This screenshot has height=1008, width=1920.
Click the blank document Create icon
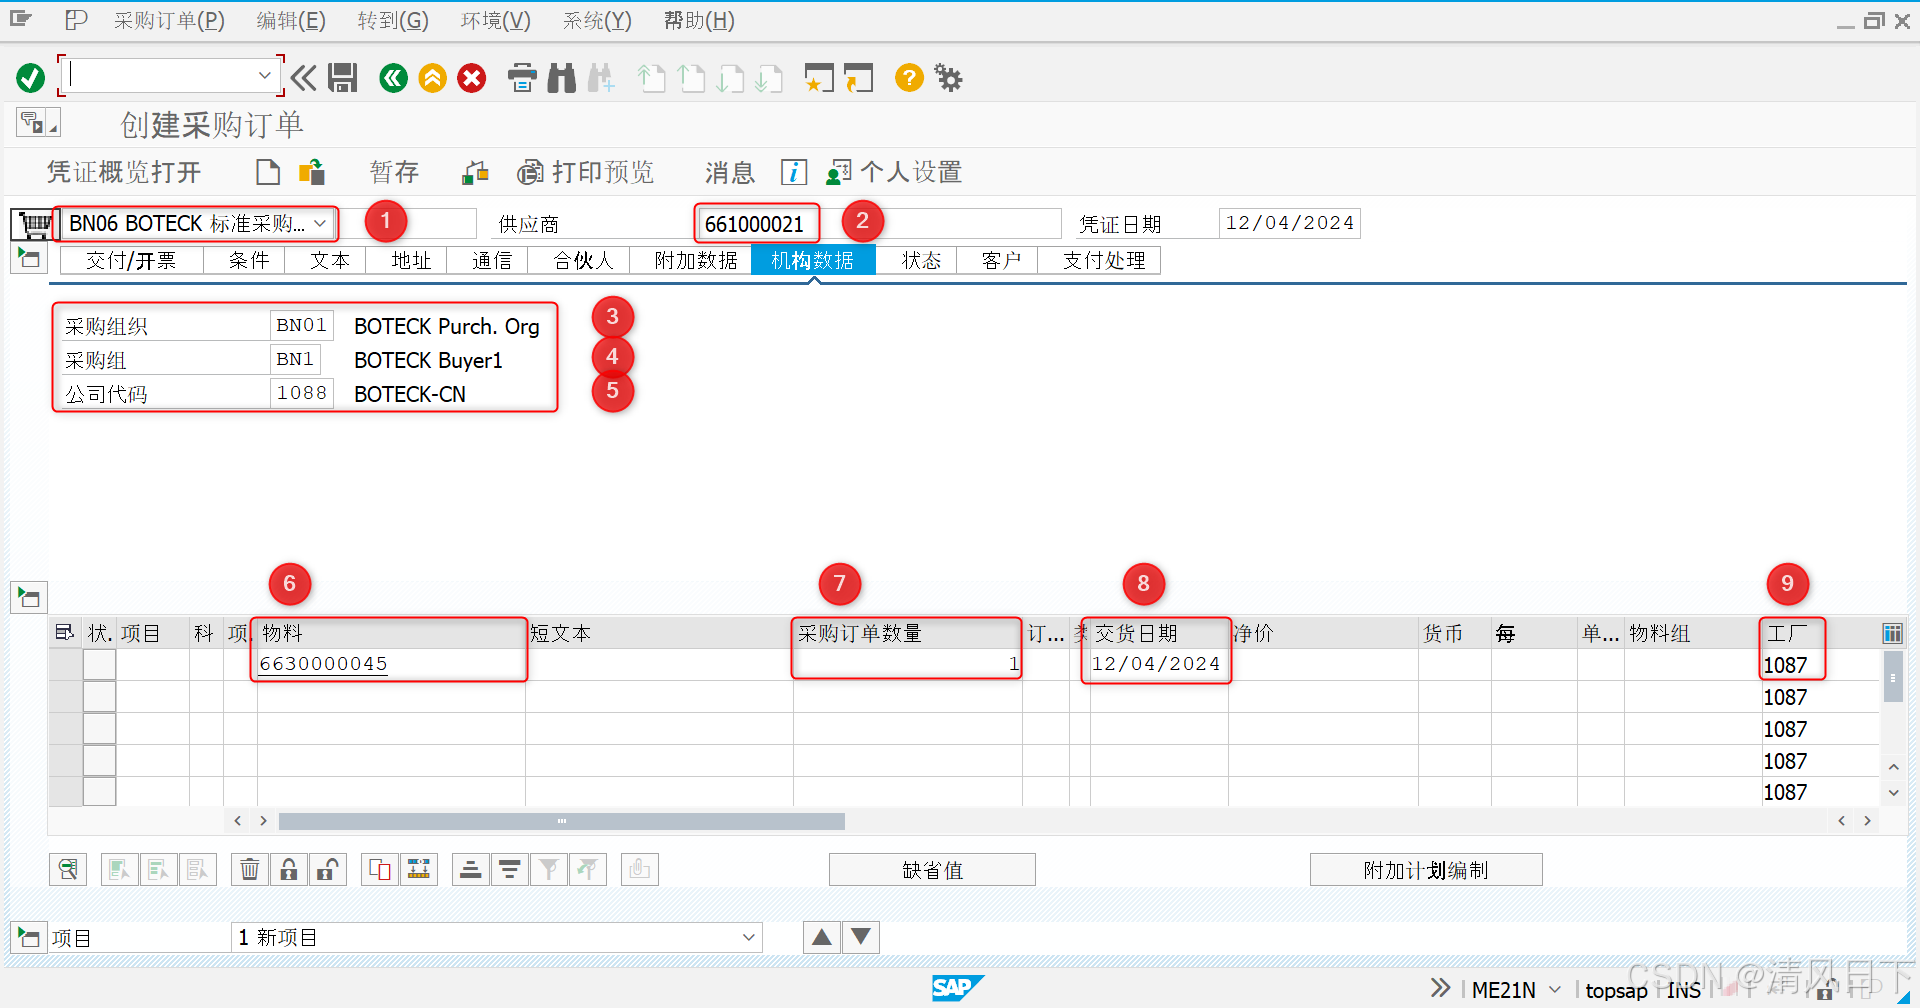click(x=268, y=172)
